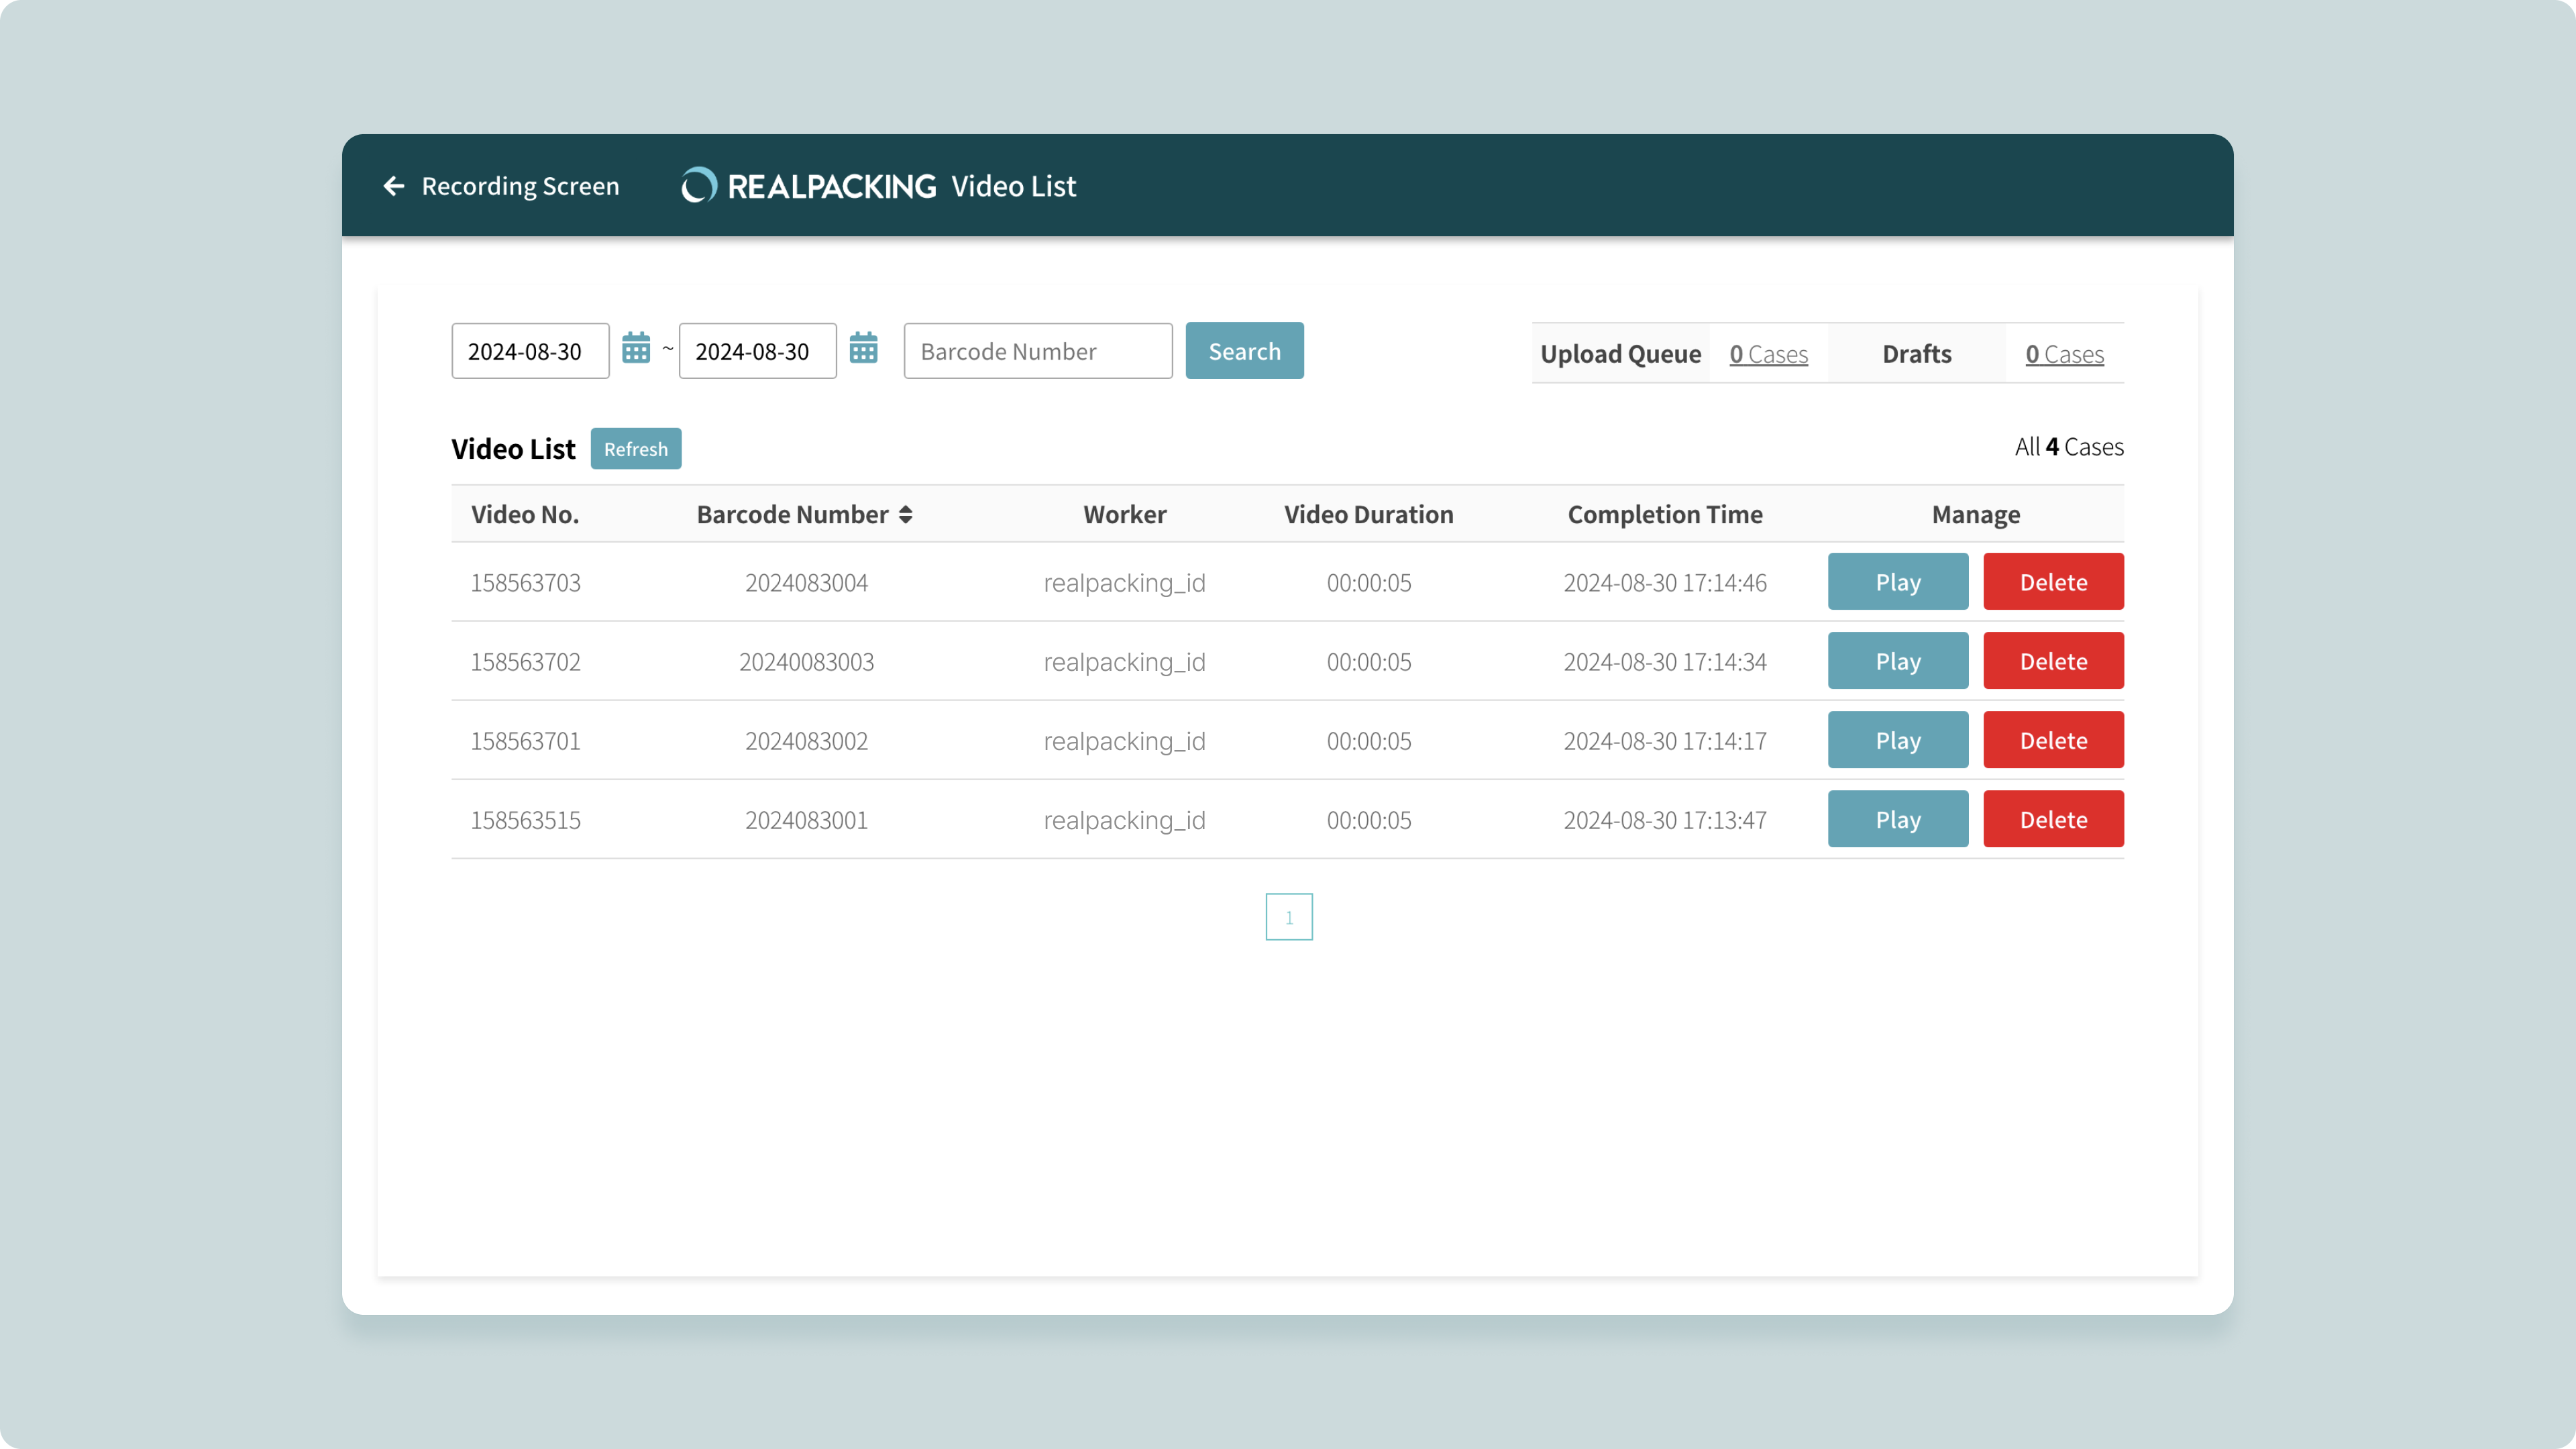The height and width of the screenshot is (1449, 2576).
Task: Play video 158563701
Action: [1897, 740]
